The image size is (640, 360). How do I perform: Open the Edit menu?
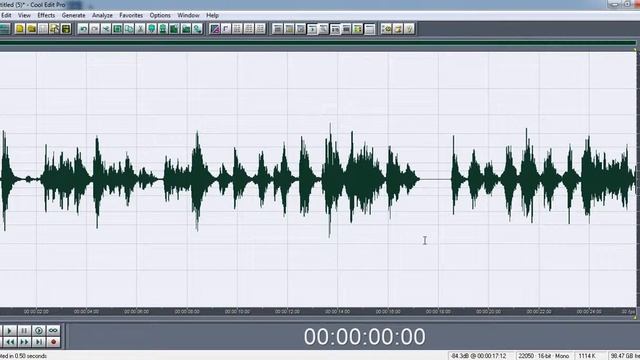tap(6, 15)
